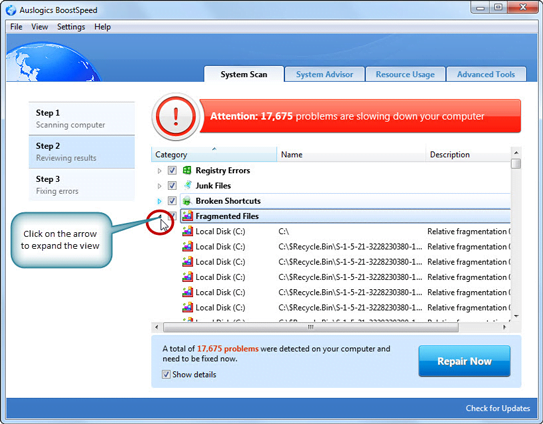Select the Broken Shortcuts row label
This screenshot has width=543, height=424.
[x=228, y=201]
